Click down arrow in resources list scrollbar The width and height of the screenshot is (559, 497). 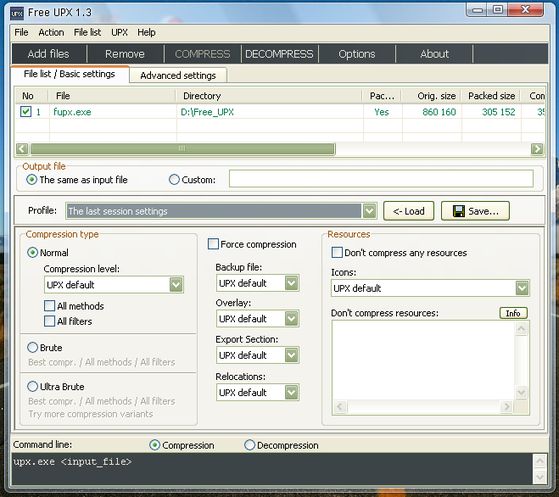point(522,393)
